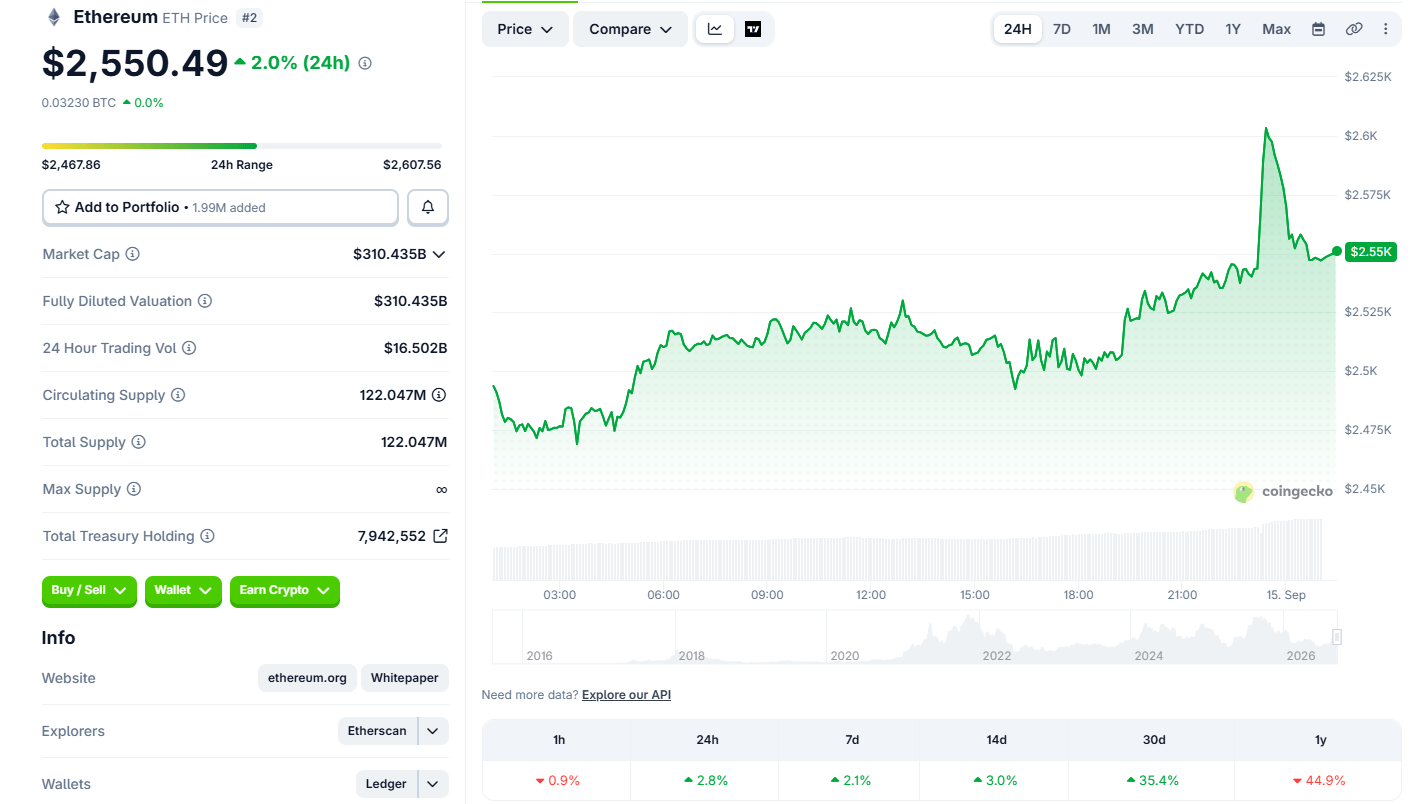Click the Ethereum diamond logo icon

click(54, 17)
